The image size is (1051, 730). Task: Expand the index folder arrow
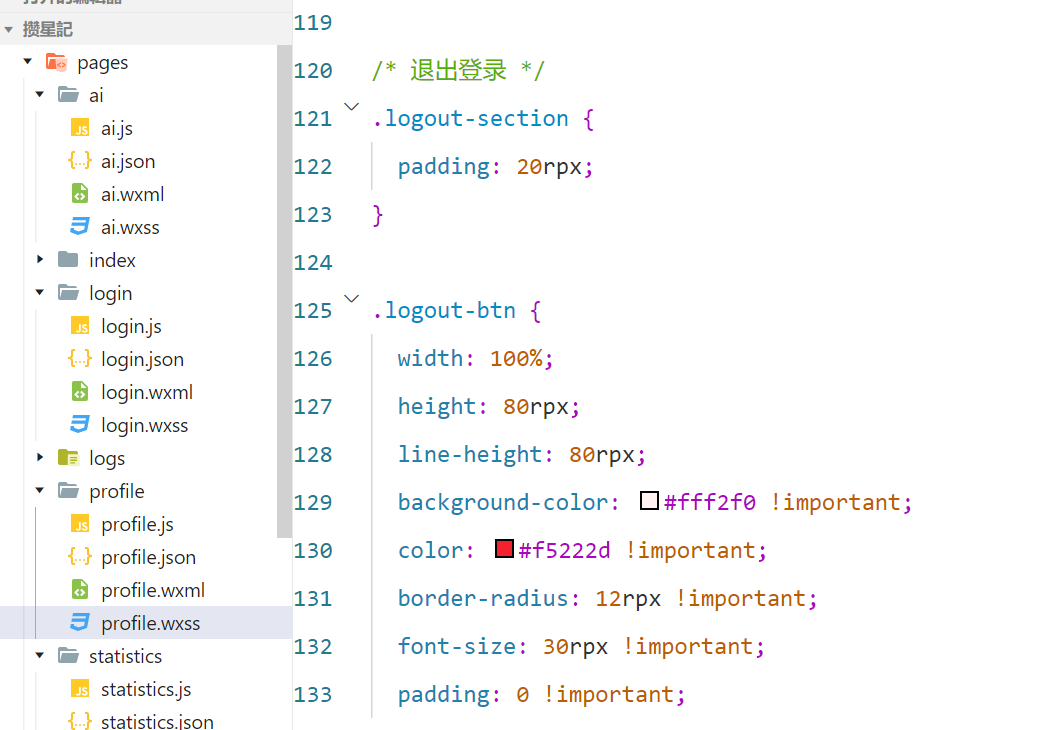coord(40,259)
